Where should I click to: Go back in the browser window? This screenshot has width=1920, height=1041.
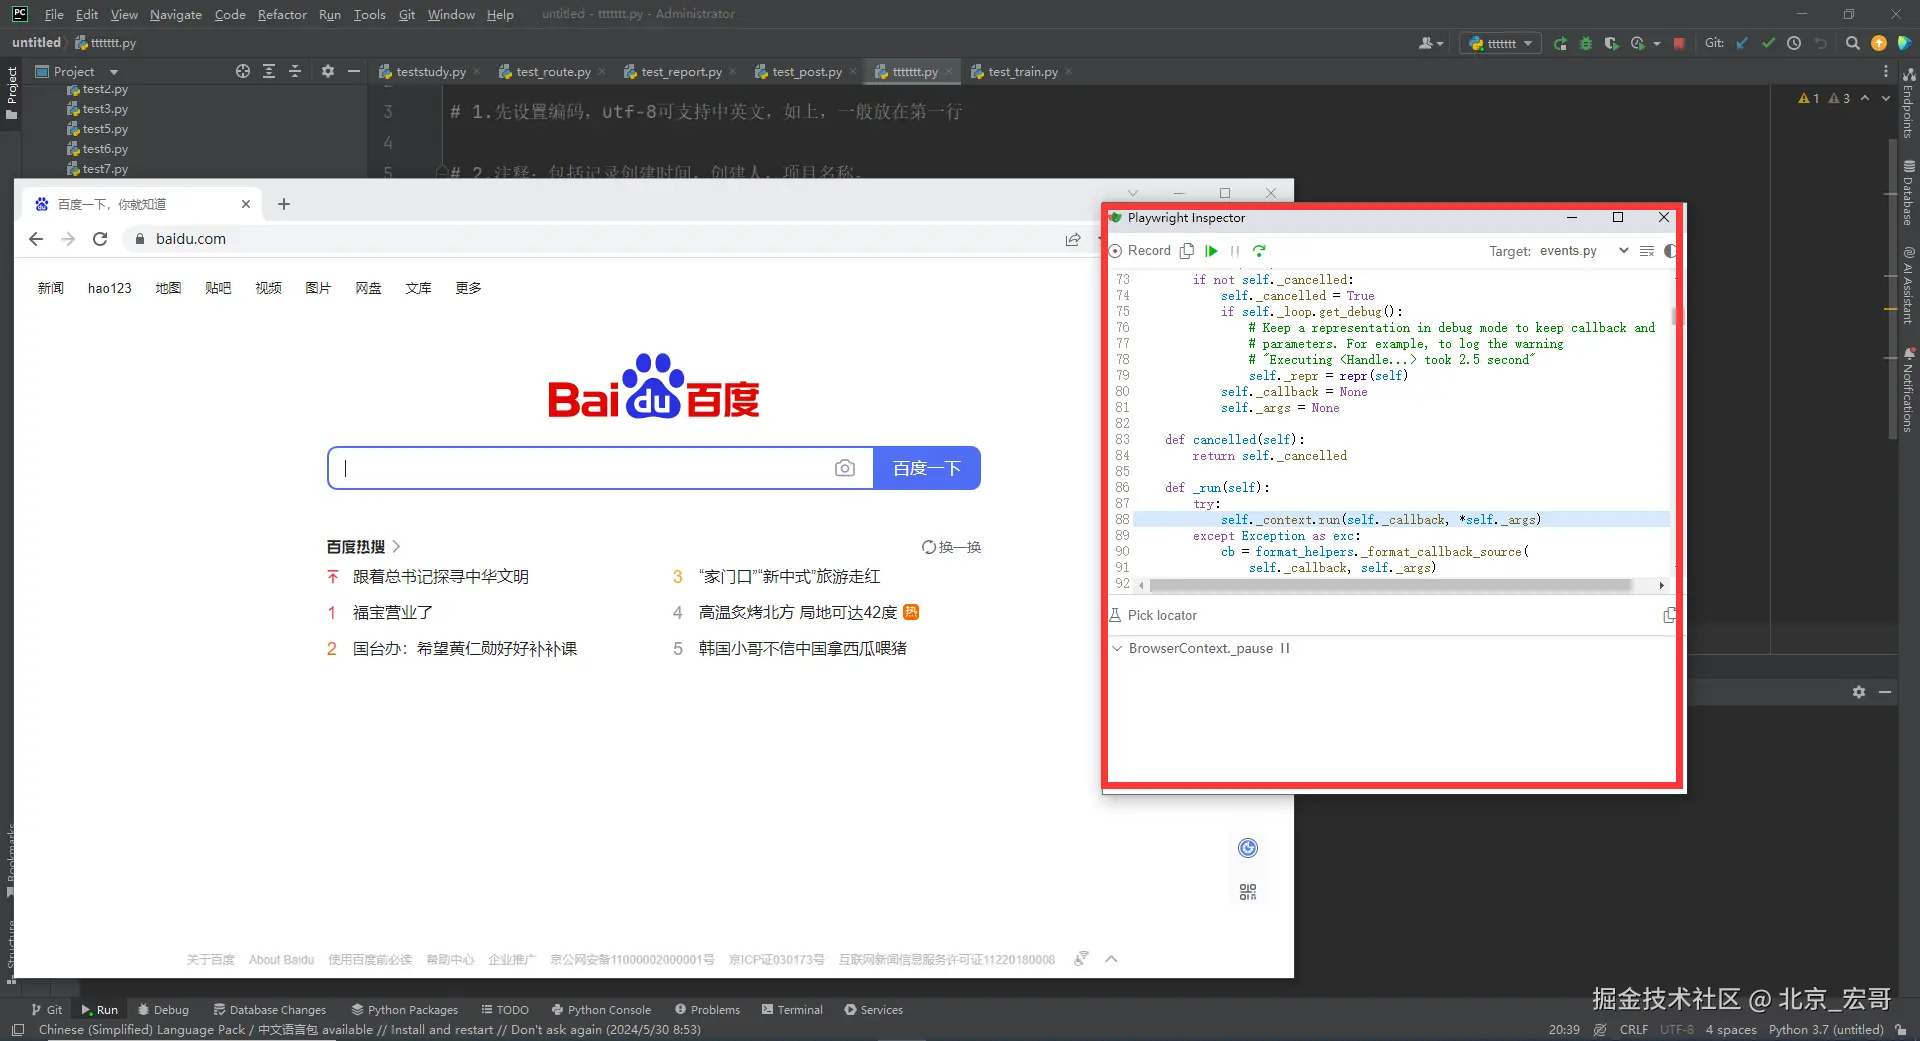click(x=36, y=239)
